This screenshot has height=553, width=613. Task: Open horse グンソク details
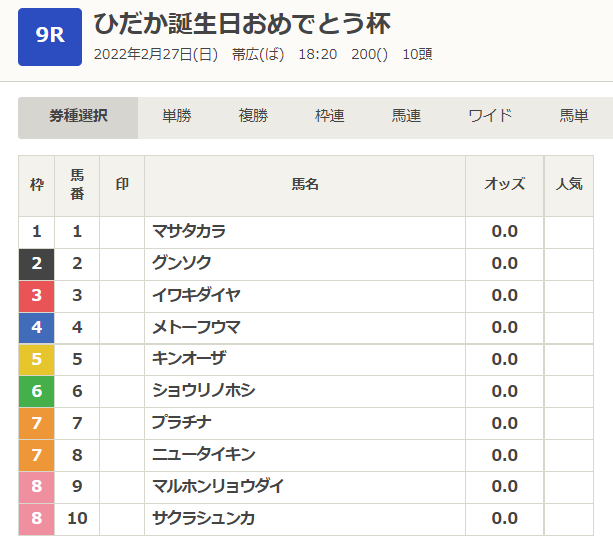pyautogui.click(x=181, y=264)
